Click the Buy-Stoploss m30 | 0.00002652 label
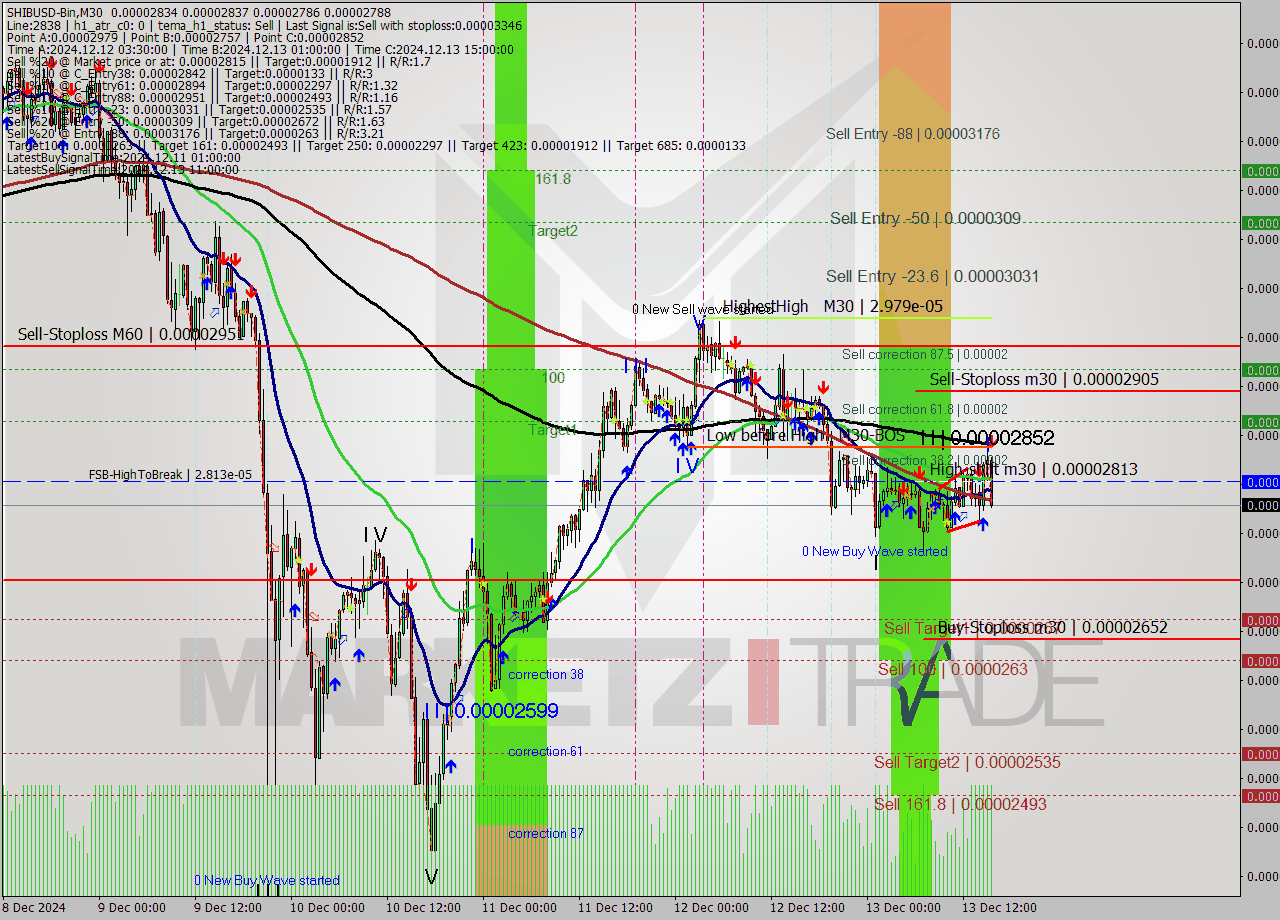Image resolution: width=1280 pixels, height=920 pixels. point(1052,627)
